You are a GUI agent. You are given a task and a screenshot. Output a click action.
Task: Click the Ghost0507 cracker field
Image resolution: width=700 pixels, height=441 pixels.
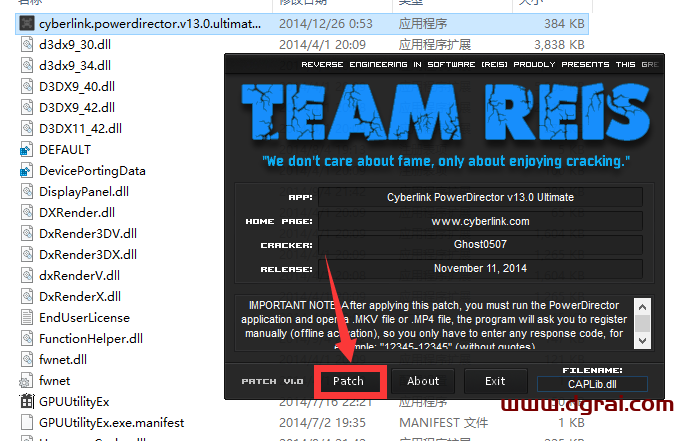pos(480,245)
